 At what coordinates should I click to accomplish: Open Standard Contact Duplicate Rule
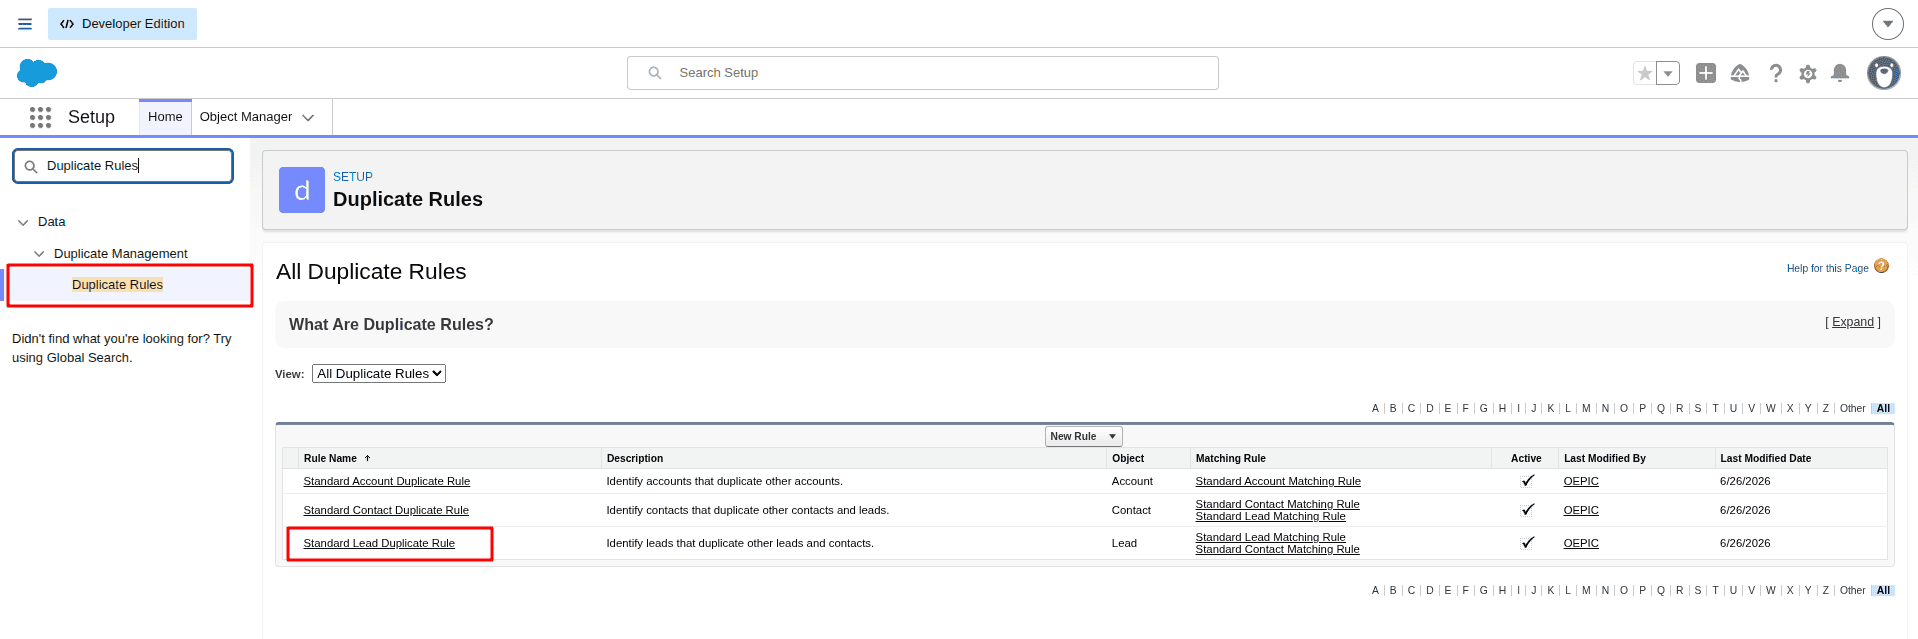click(385, 511)
